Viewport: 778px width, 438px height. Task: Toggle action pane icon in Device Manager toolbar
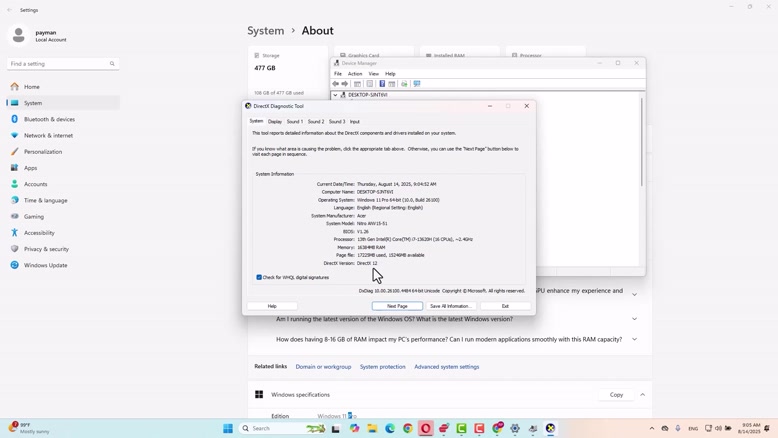pyautogui.click(x=392, y=84)
